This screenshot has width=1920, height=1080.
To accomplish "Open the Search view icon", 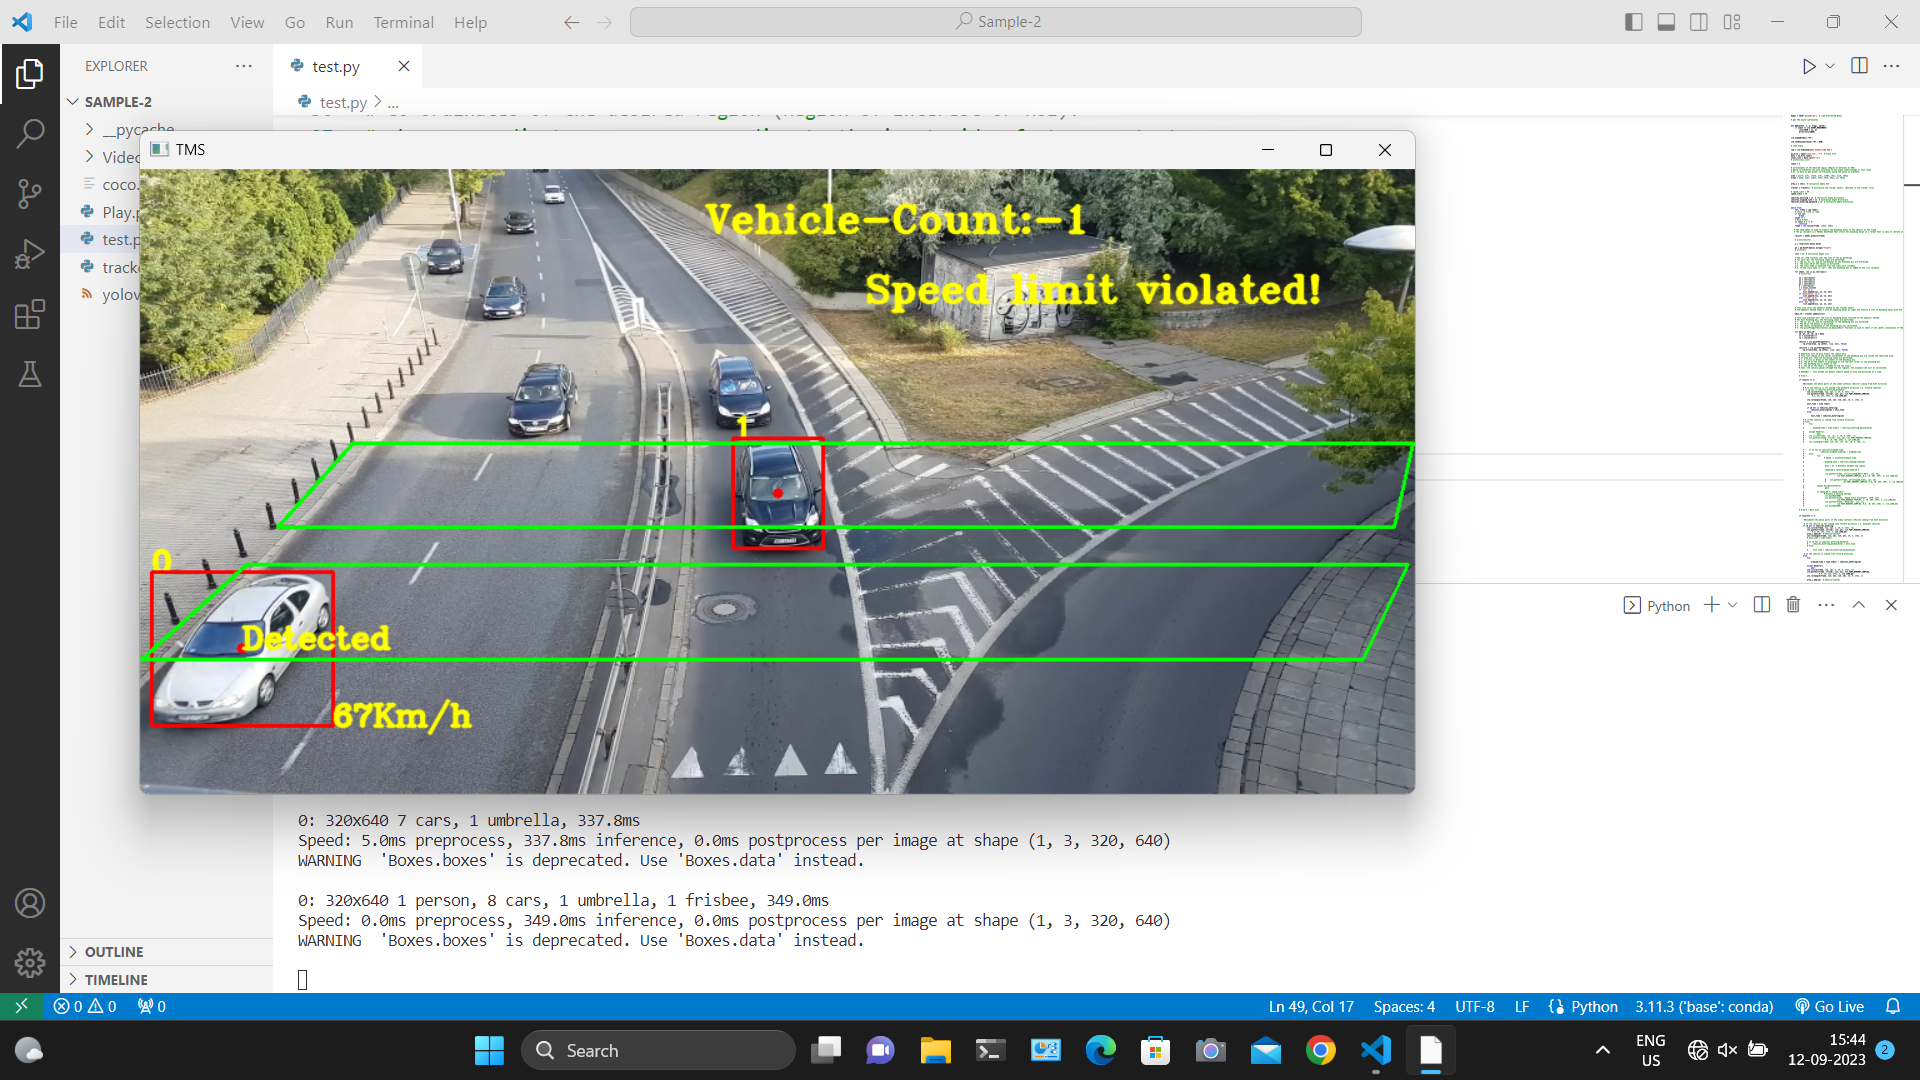I will pyautogui.click(x=30, y=132).
